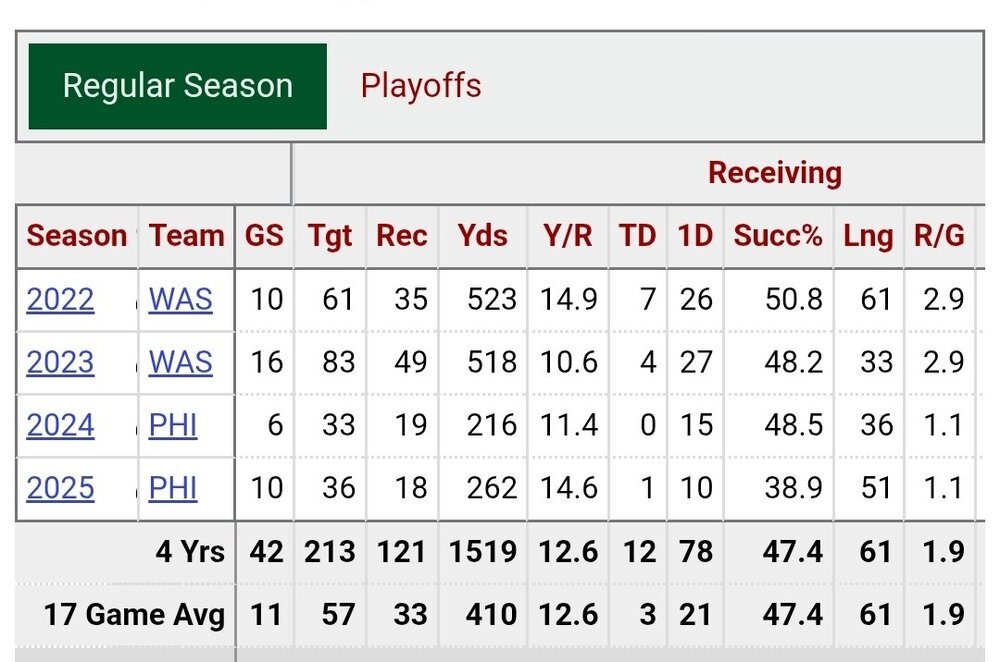Sort by Yds column header

pos(483,236)
